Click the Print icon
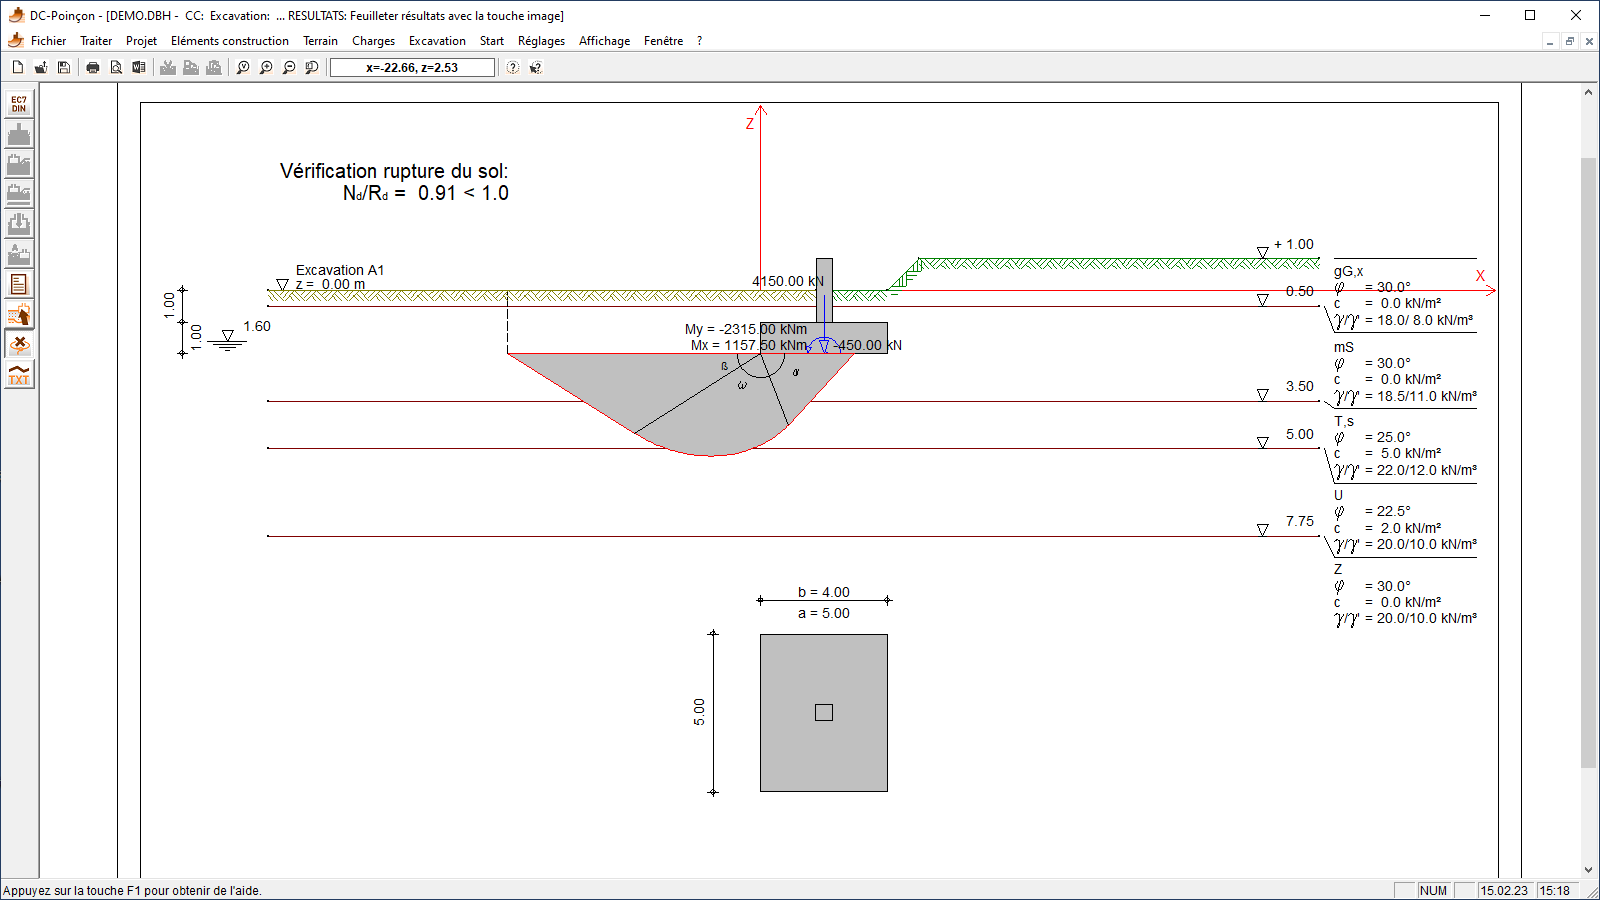Image resolution: width=1600 pixels, height=900 pixels. point(93,67)
